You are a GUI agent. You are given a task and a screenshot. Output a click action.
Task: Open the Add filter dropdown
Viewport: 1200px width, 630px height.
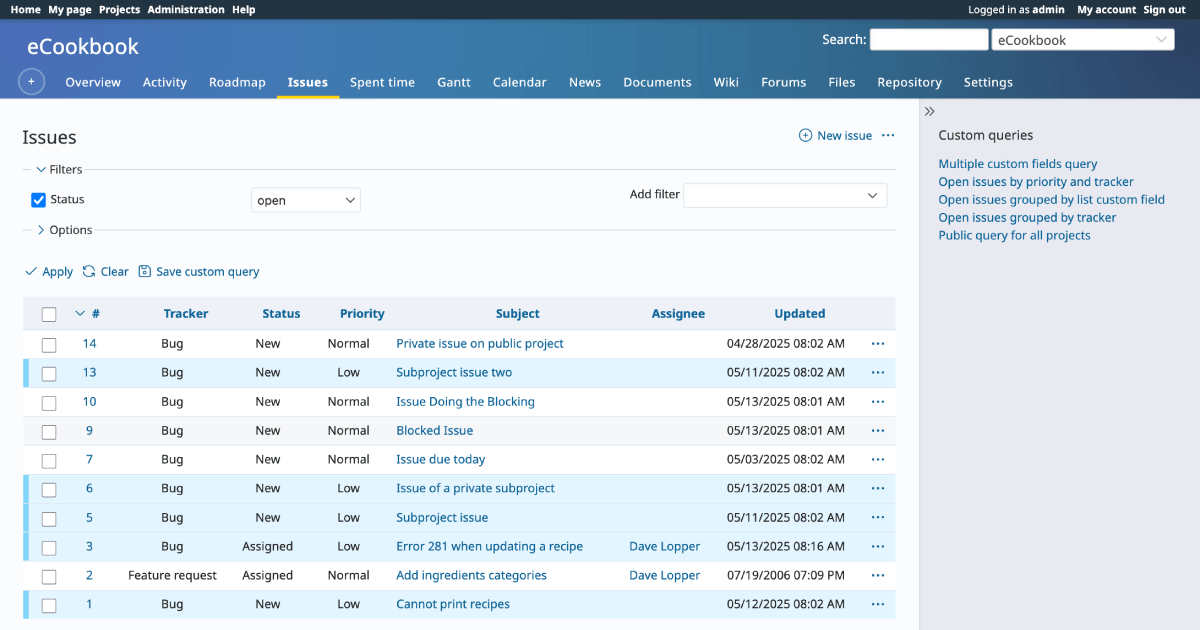point(785,195)
